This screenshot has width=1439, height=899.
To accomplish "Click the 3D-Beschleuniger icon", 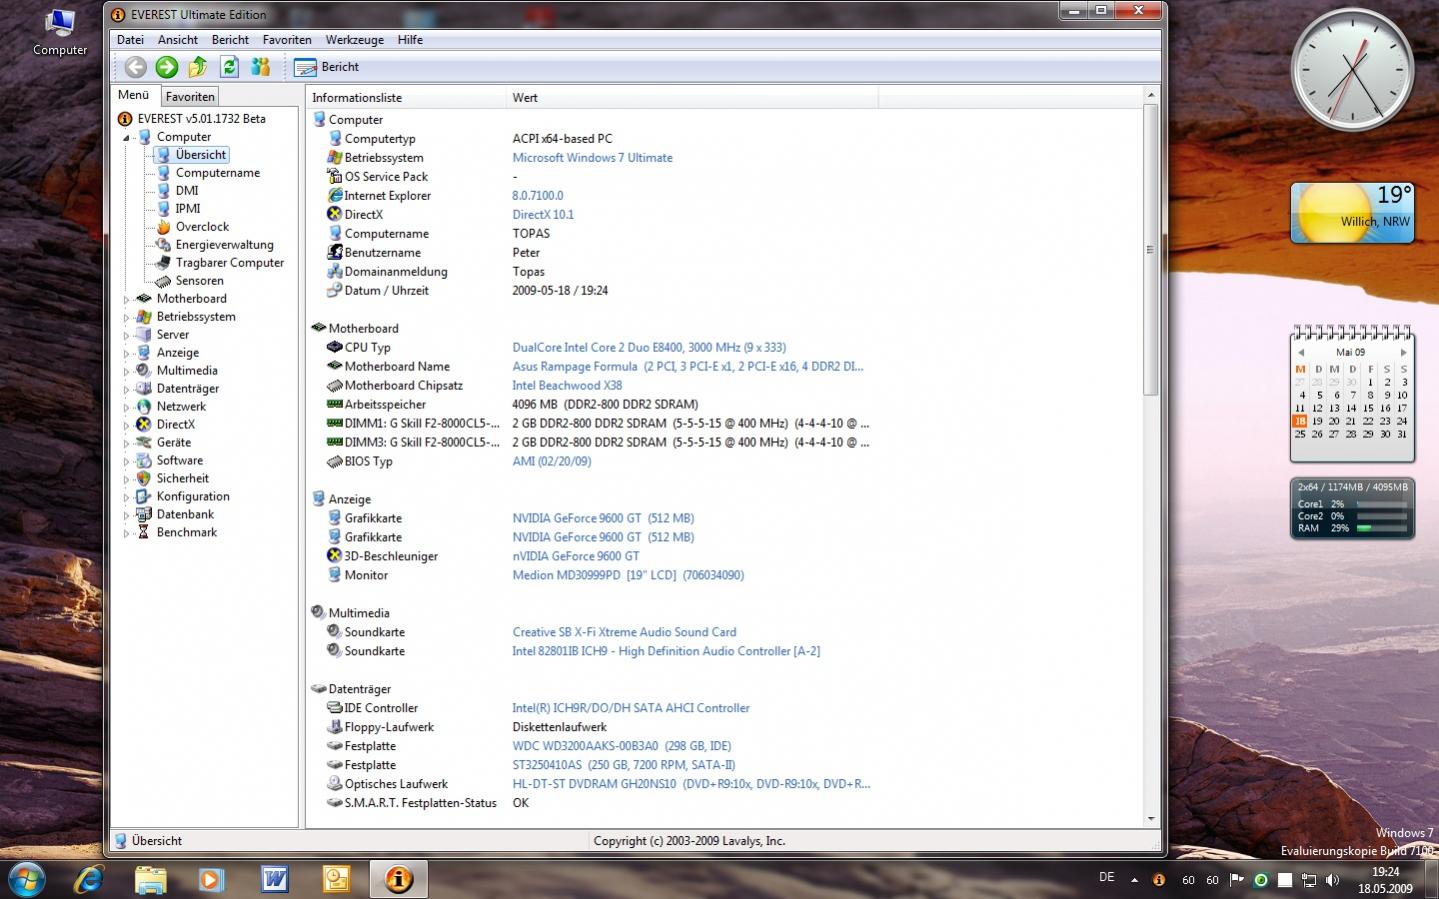I will (x=335, y=556).
